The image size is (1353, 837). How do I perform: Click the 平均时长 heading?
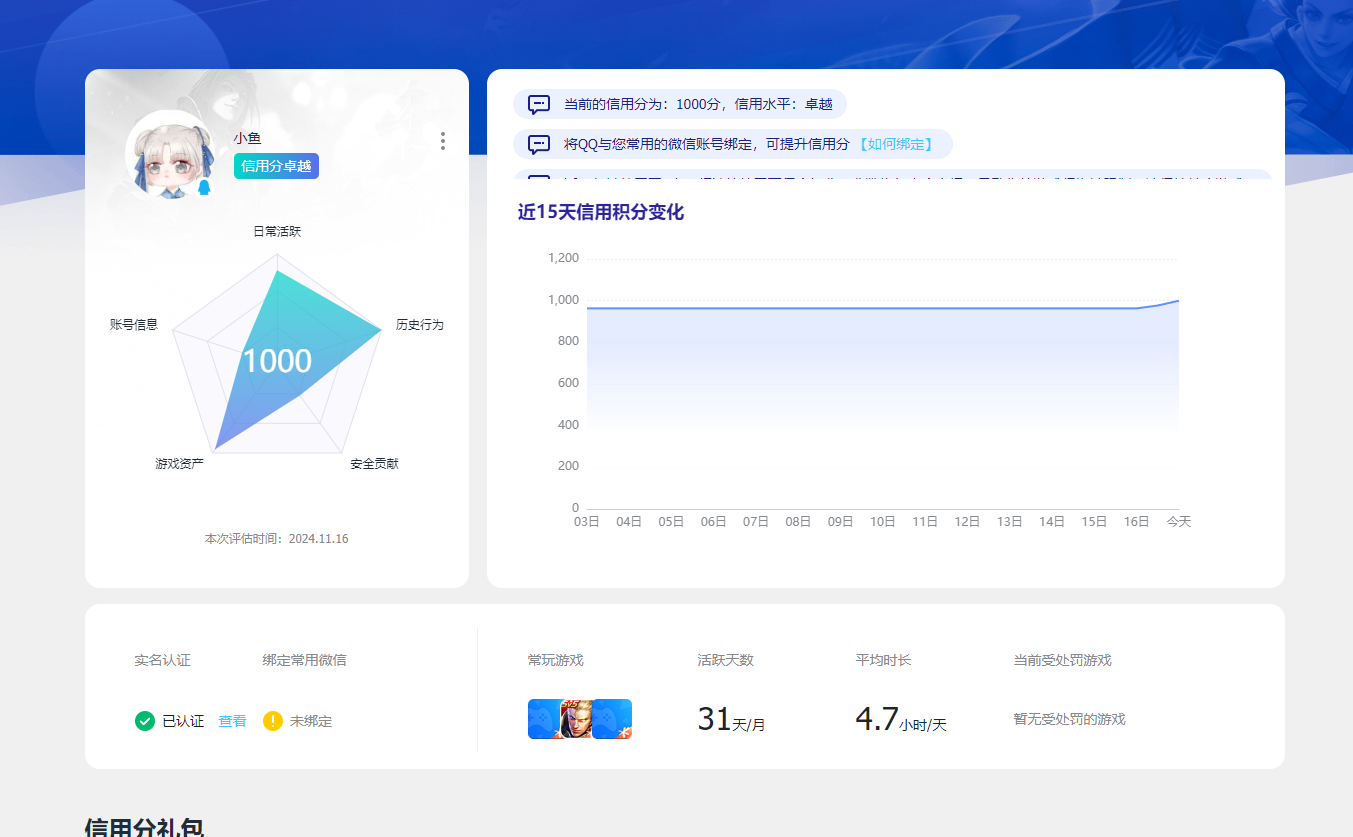click(884, 661)
